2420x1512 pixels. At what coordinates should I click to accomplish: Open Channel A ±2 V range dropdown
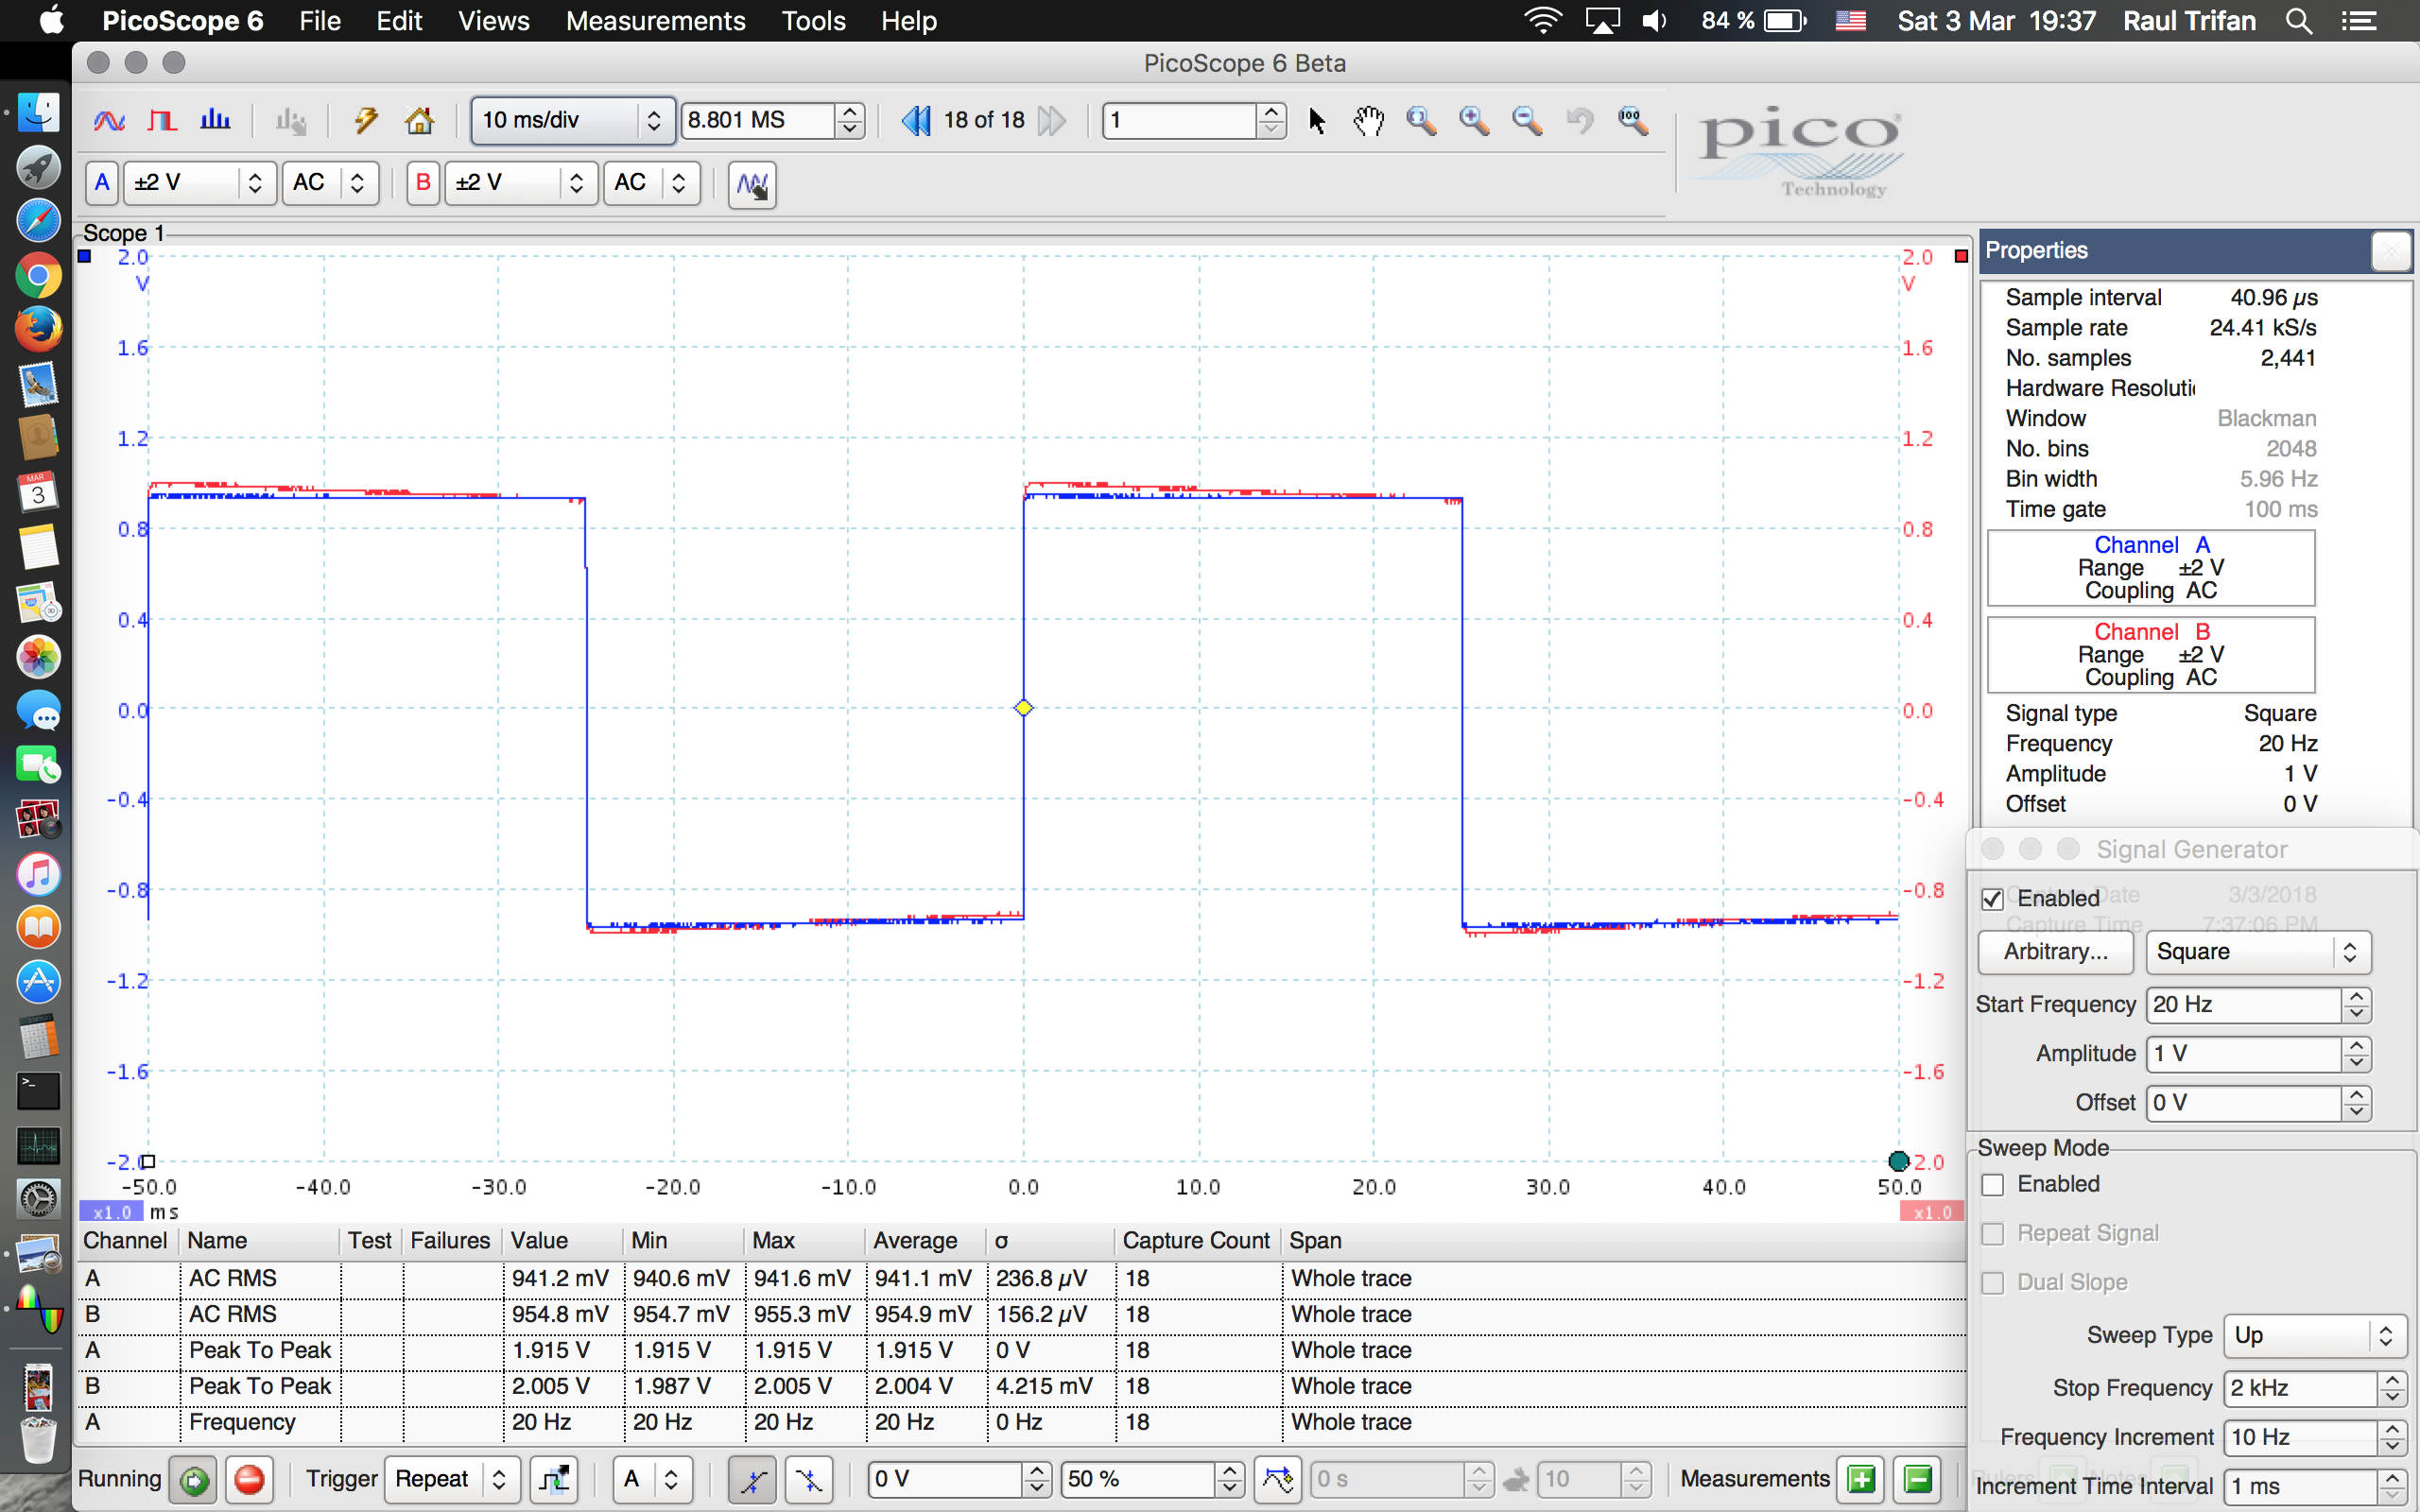(200, 183)
